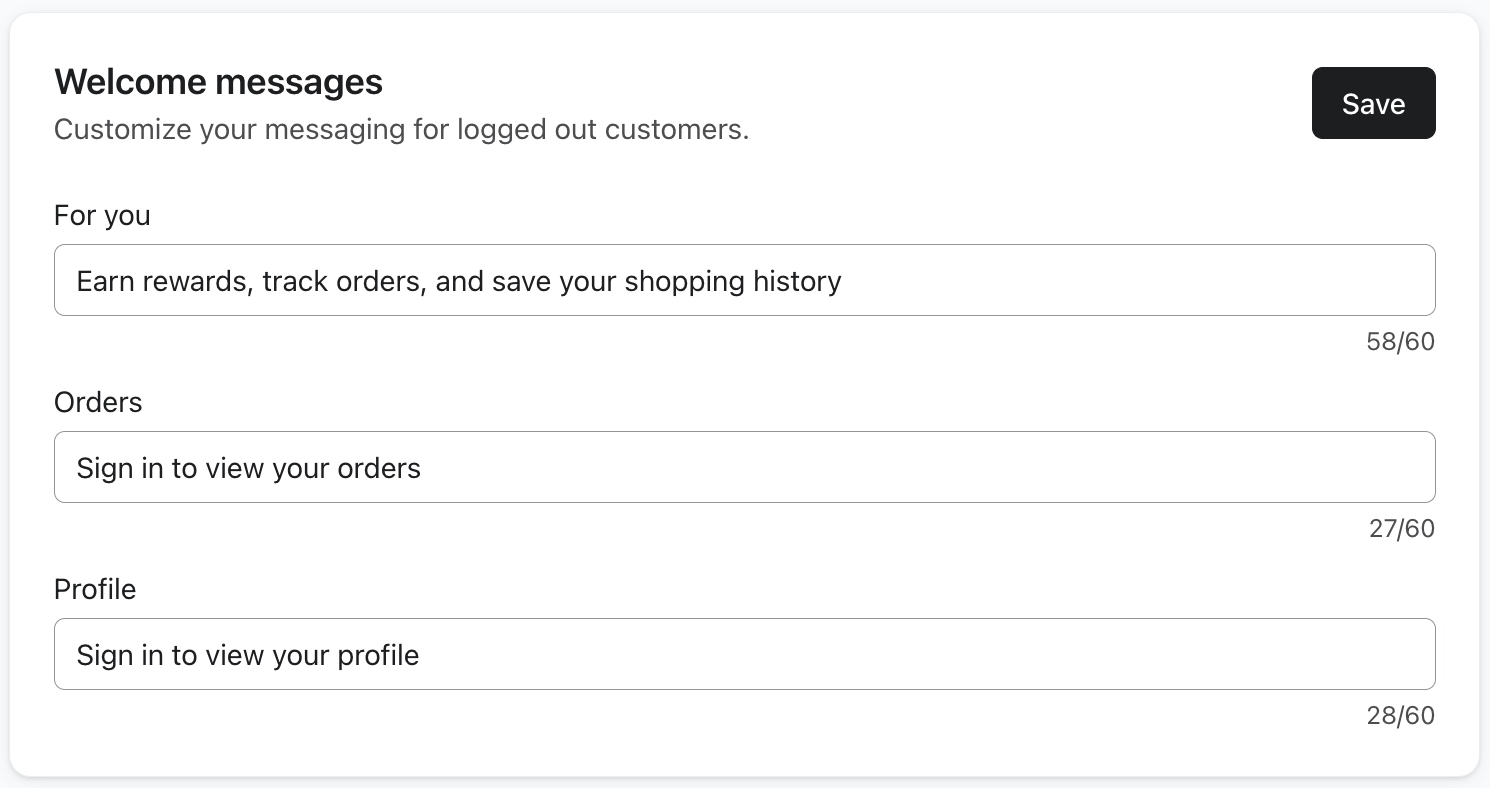The width and height of the screenshot is (1490, 788).
Task: Click inside the Profile message text box
Action: tap(744, 654)
